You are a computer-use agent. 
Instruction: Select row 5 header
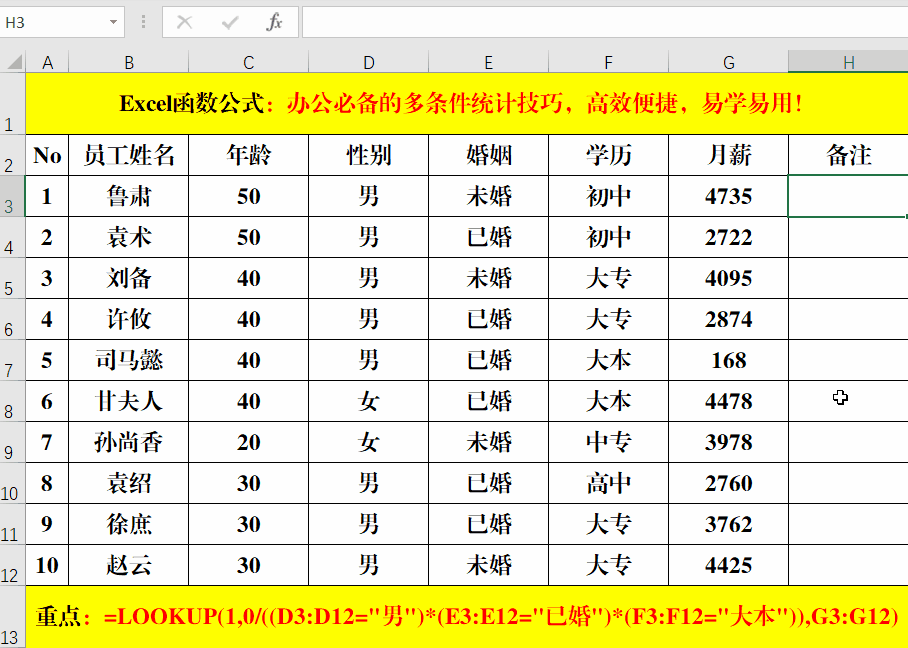[12, 278]
